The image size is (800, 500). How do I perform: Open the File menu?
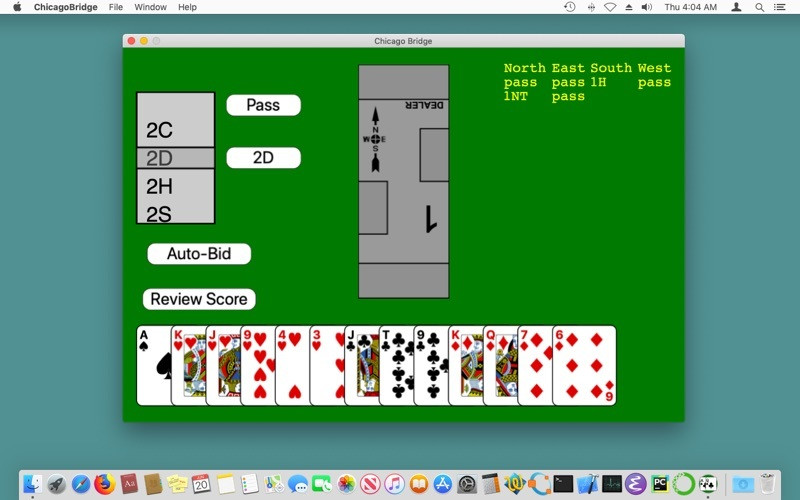(x=116, y=7)
